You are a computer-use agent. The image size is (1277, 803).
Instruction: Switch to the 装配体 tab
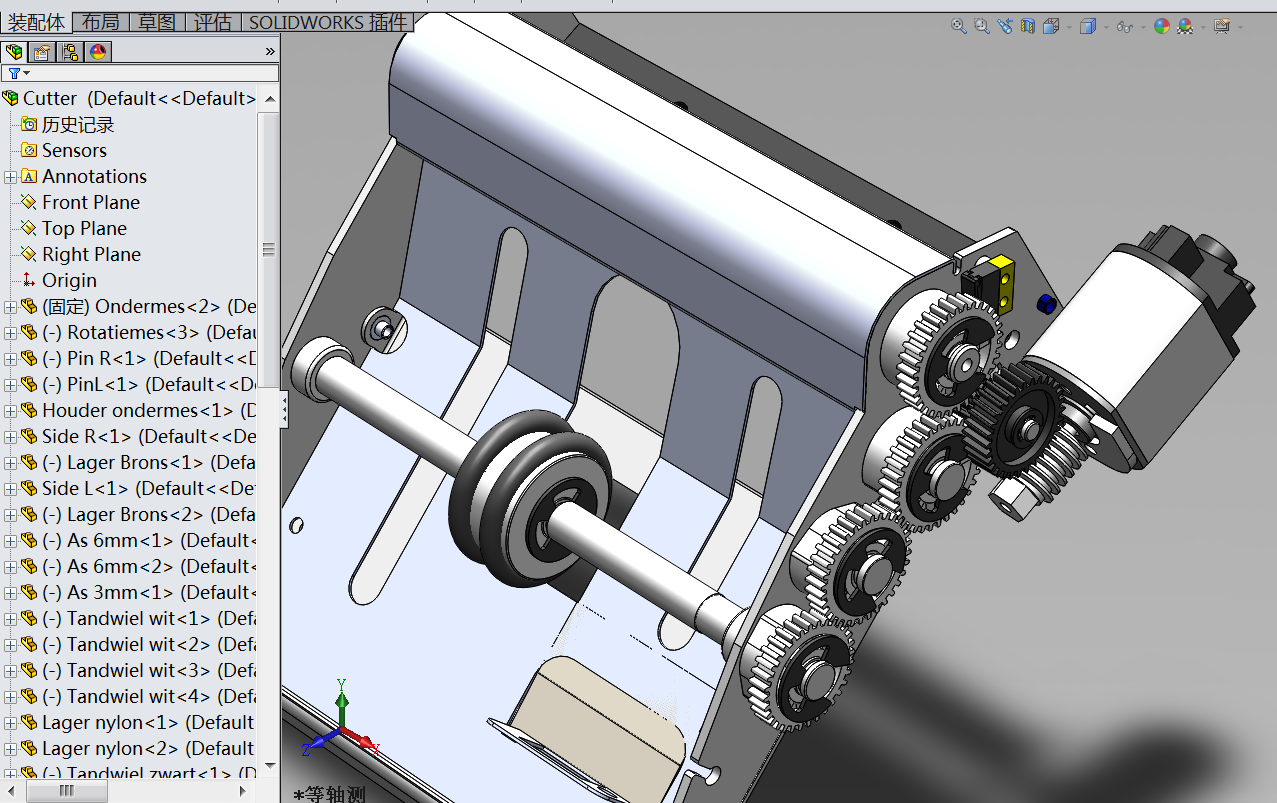(36, 22)
